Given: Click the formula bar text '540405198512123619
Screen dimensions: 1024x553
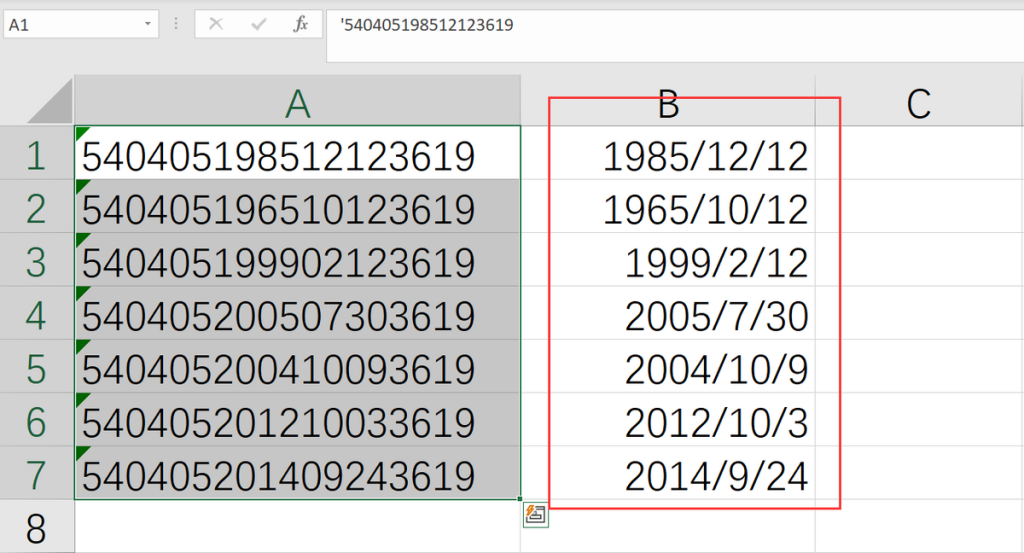Looking at the screenshot, I should pos(426,25).
